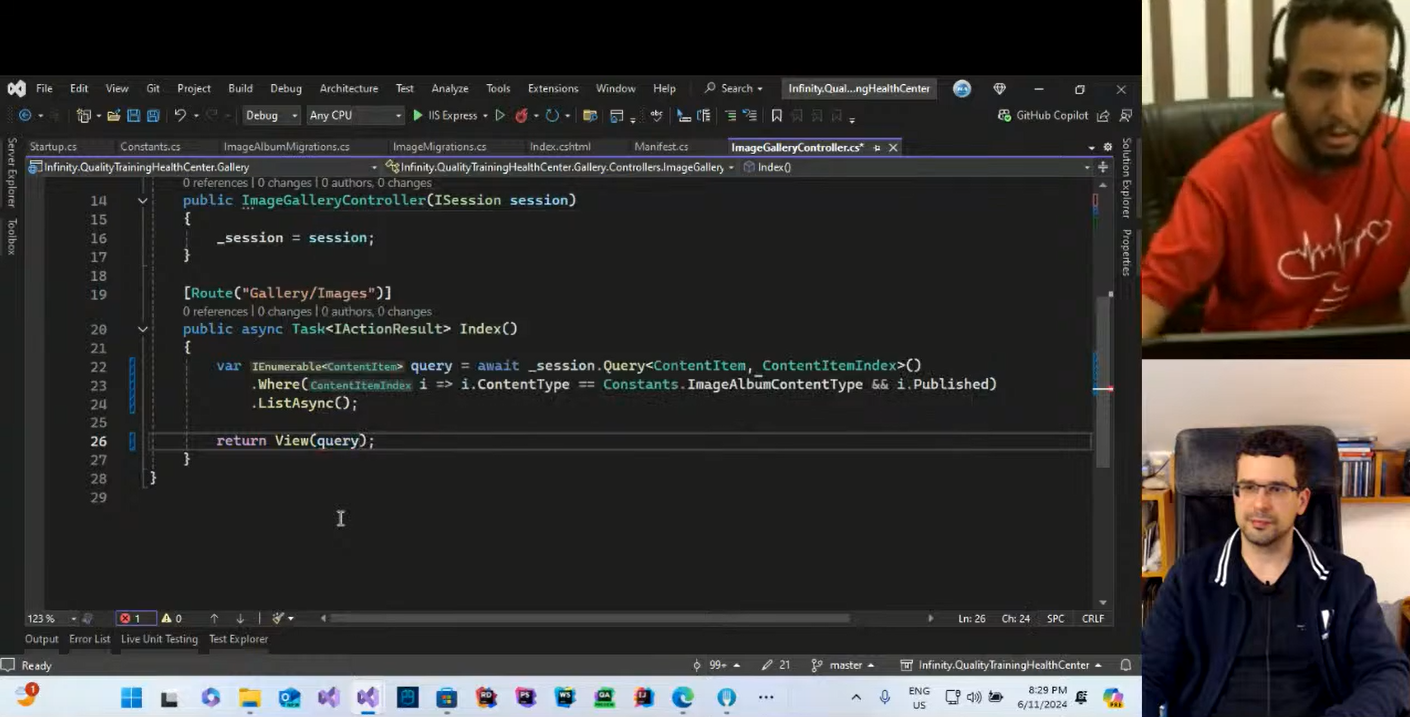
Task: Collapse the Index method on line 20
Action: [143, 329]
